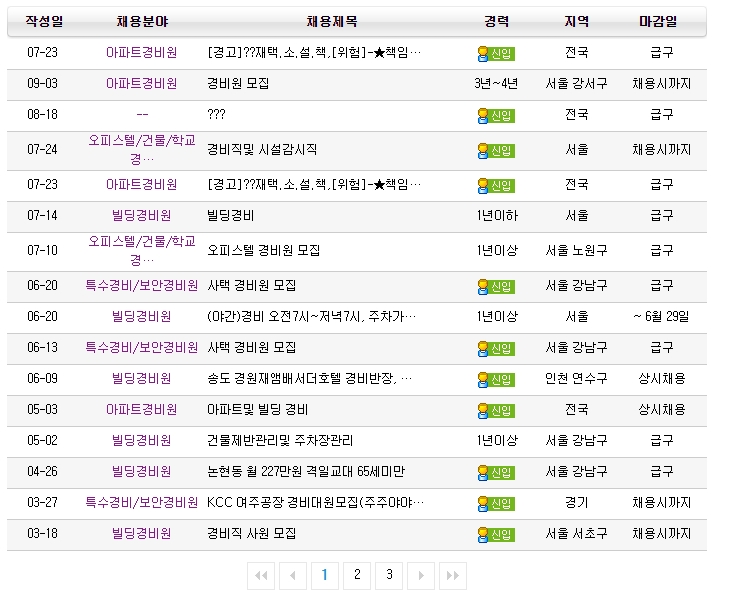Image resolution: width=735 pixels, height=604 pixels.
Task: Click the 상시채용 deadline in the 06-09 row
Action: (661, 378)
